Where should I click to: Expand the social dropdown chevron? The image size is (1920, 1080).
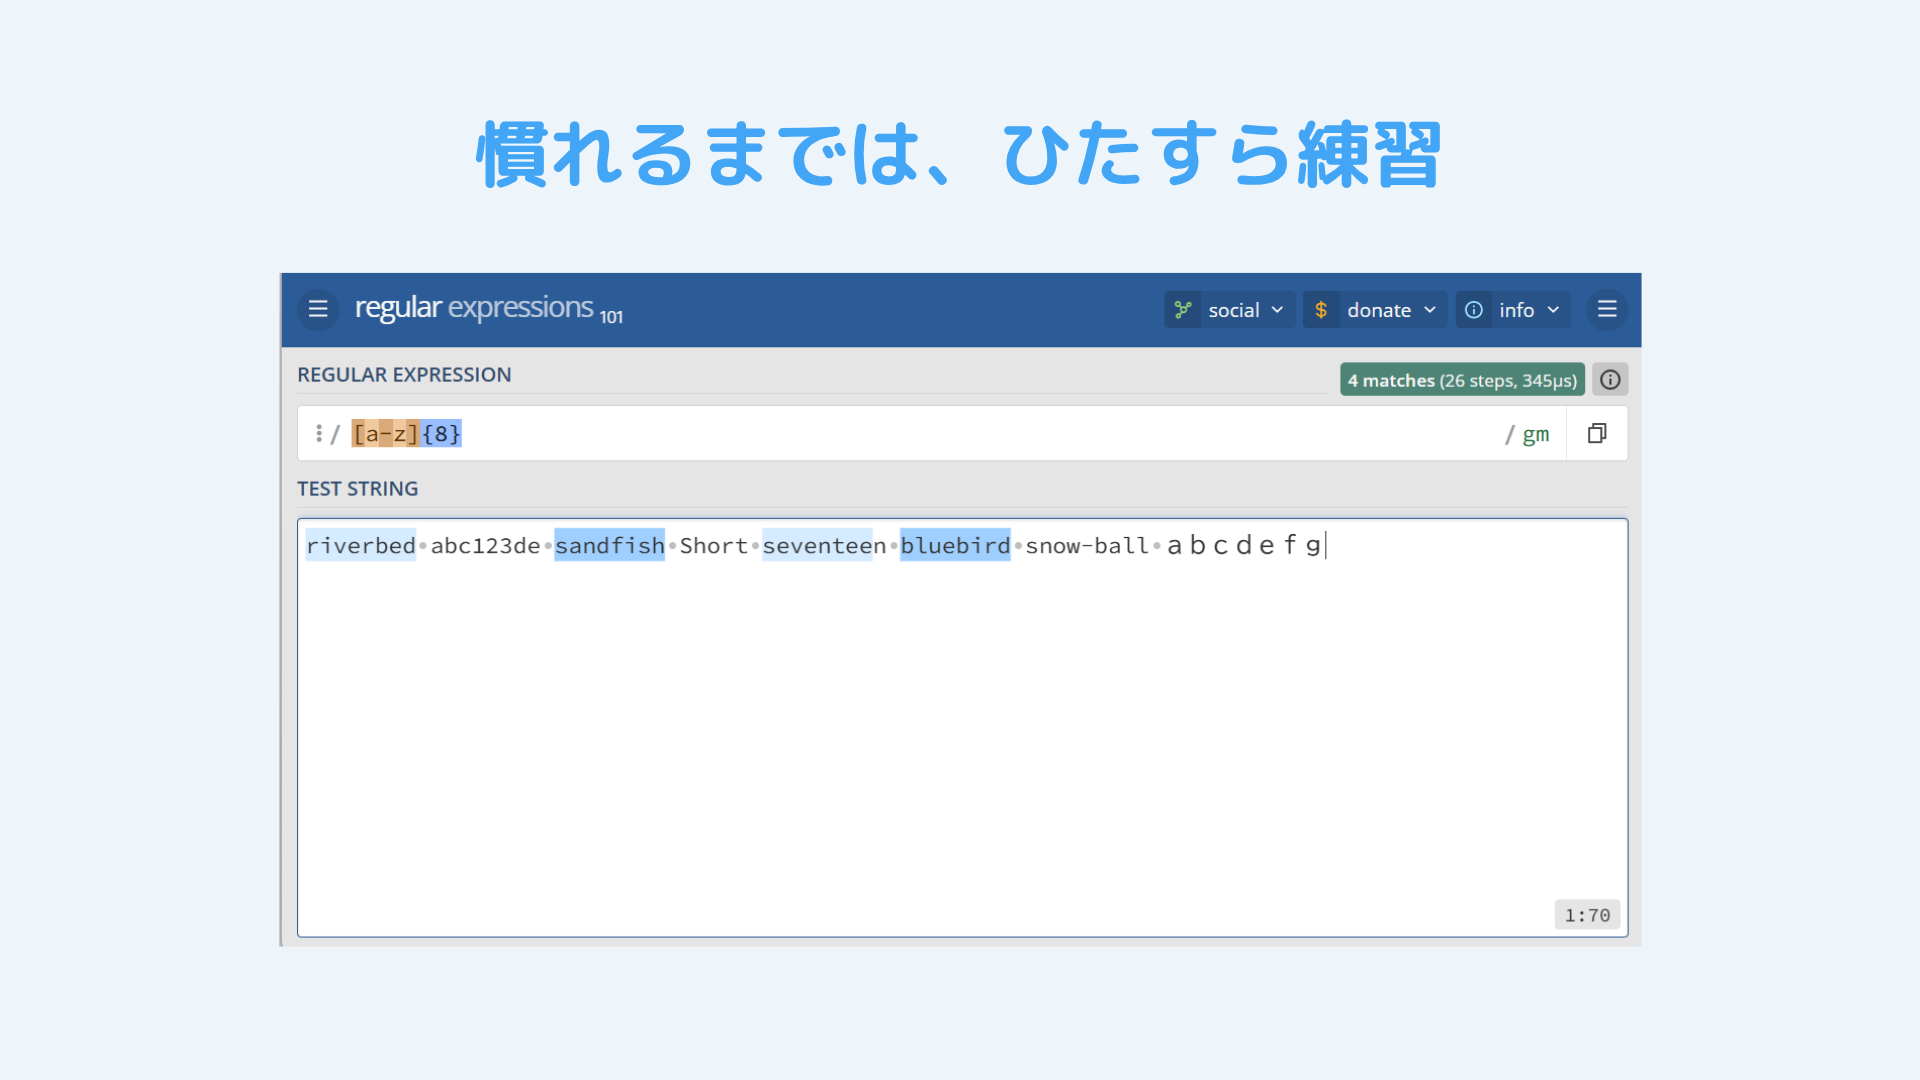pos(1277,310)
